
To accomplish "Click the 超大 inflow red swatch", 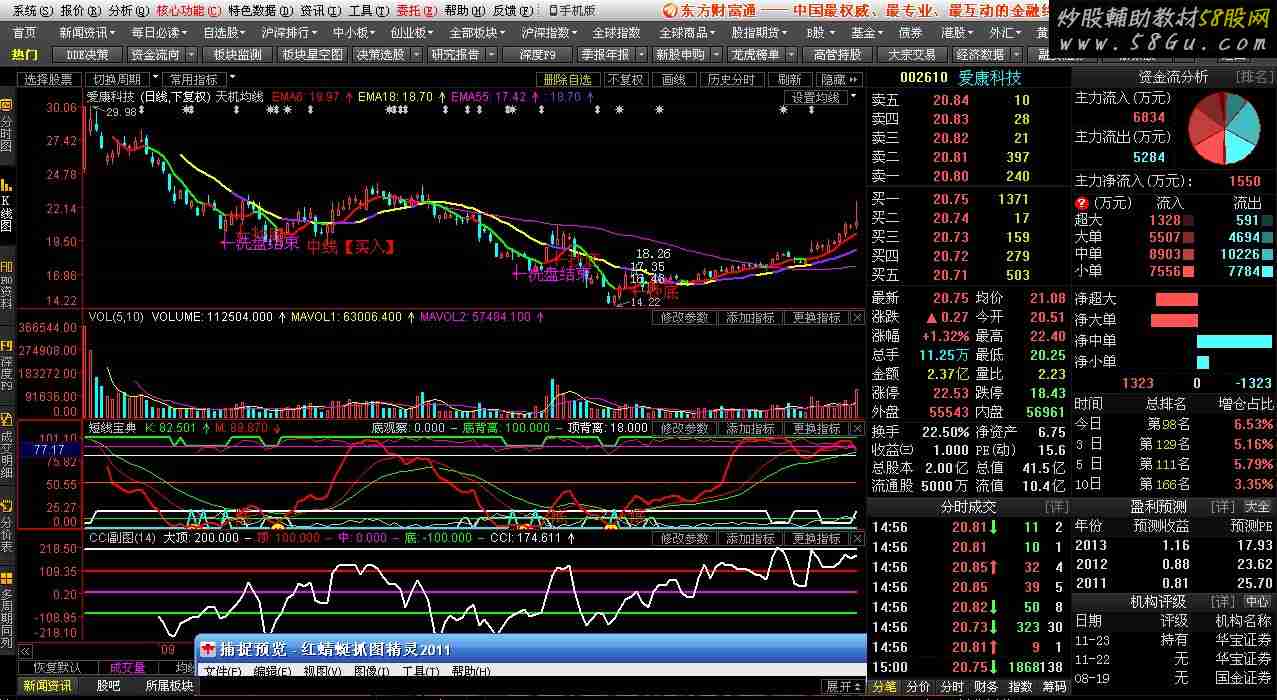I will coord(1190,220).
